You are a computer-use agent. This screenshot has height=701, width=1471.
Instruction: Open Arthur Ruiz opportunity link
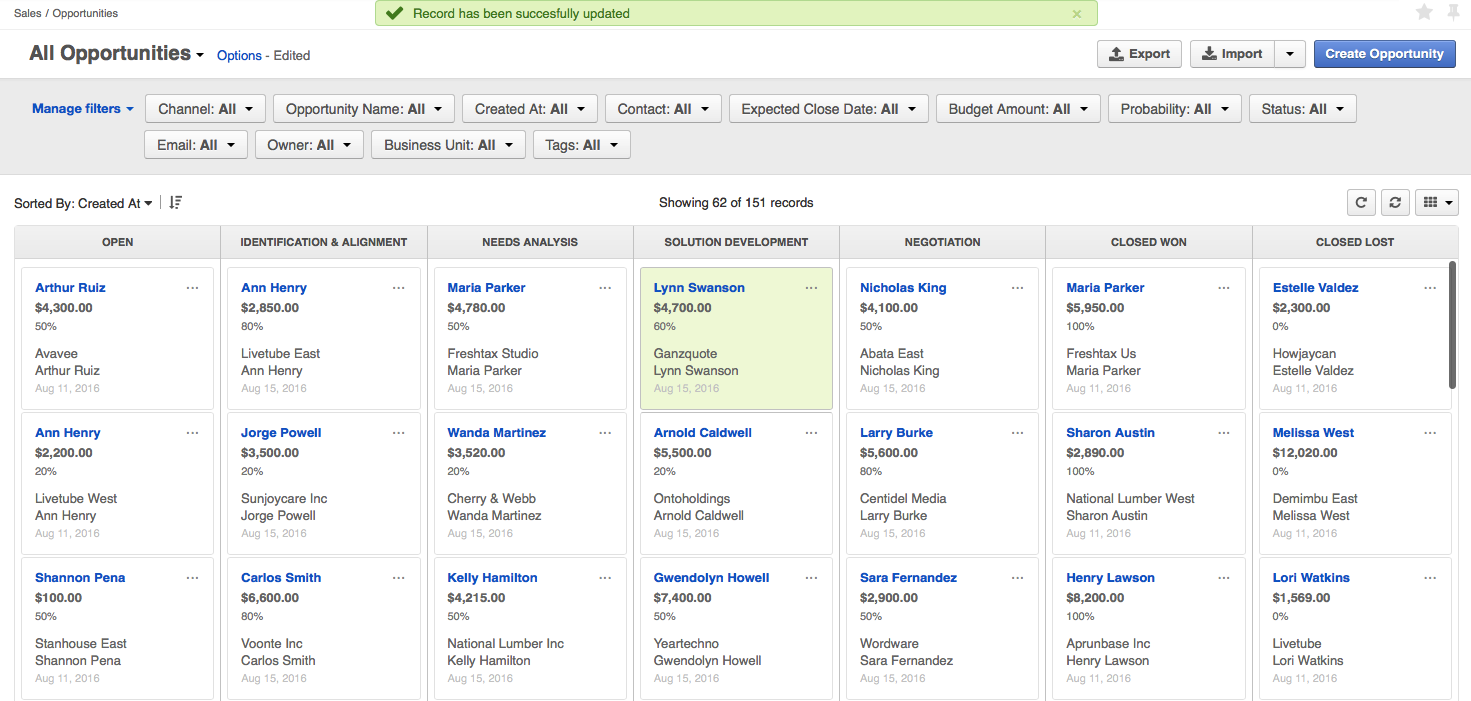tap(70, 288)
